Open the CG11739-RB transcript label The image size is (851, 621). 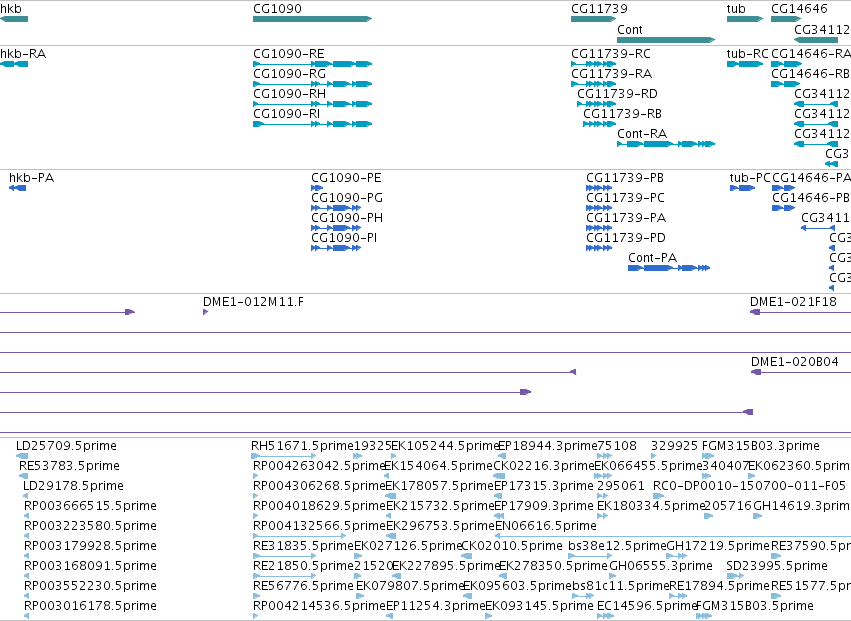point(623,114)
